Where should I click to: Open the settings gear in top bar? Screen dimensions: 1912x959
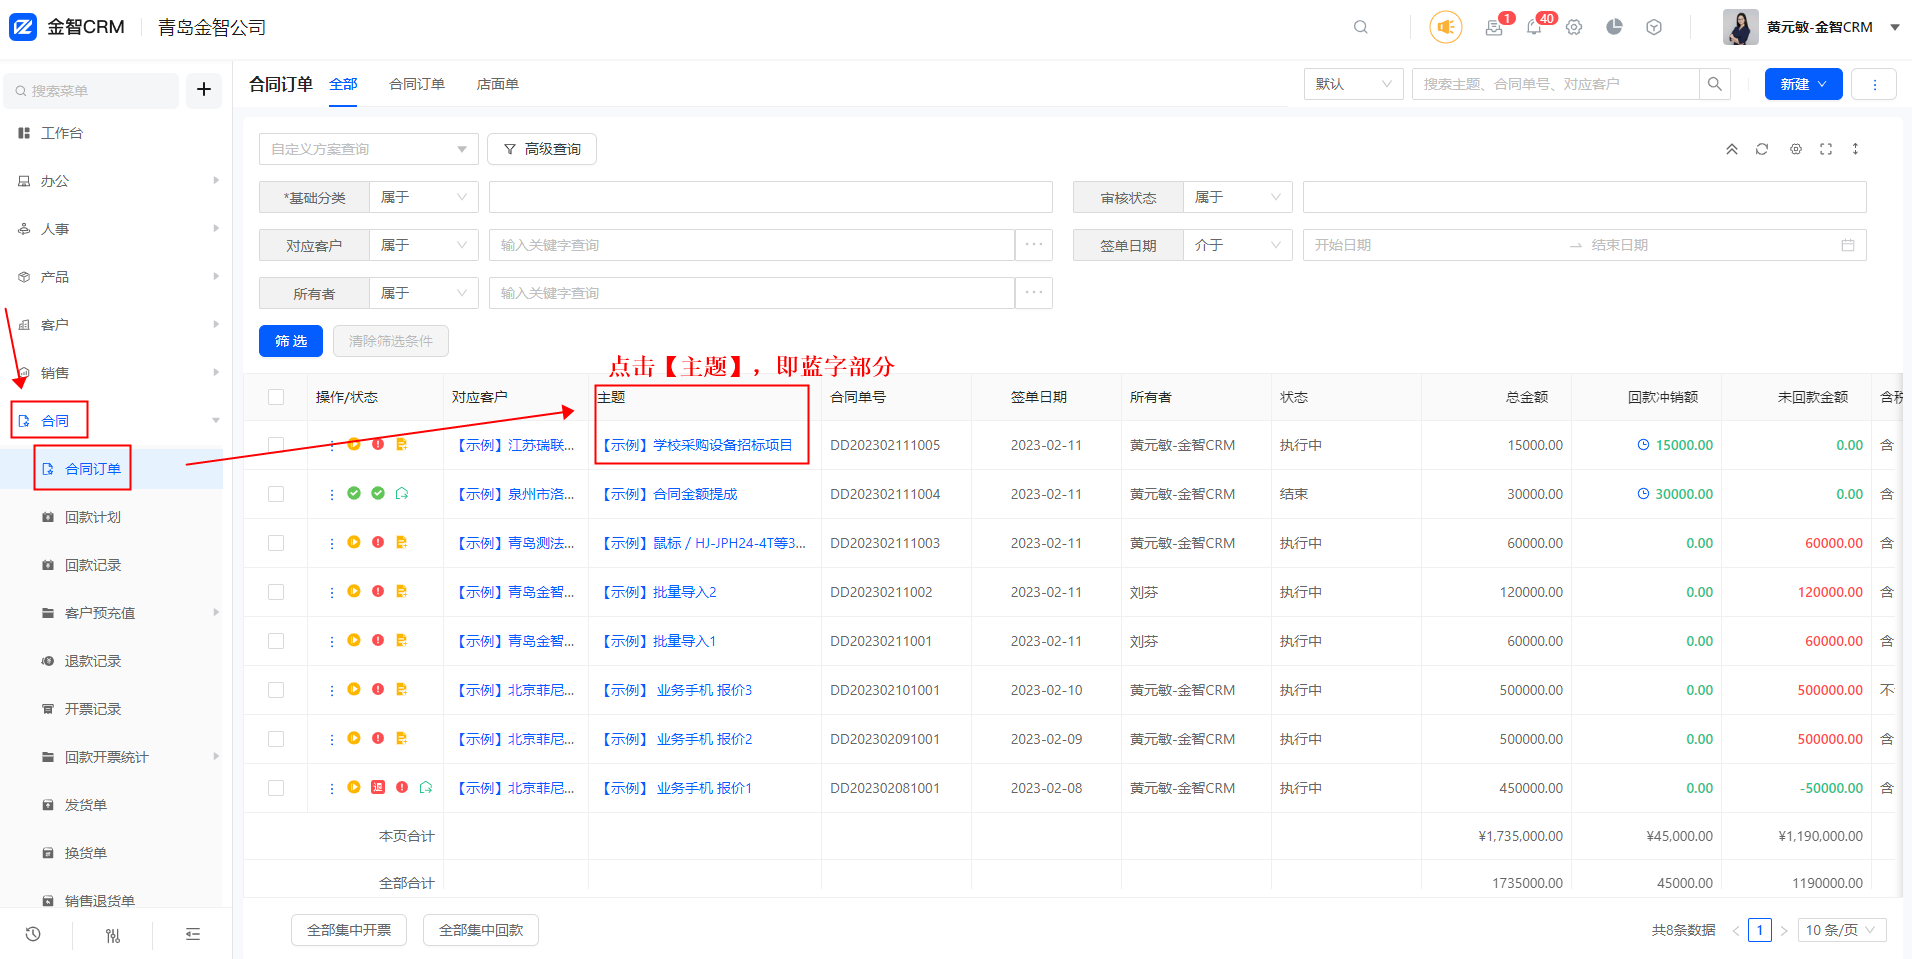click(x=1574, y=27)
